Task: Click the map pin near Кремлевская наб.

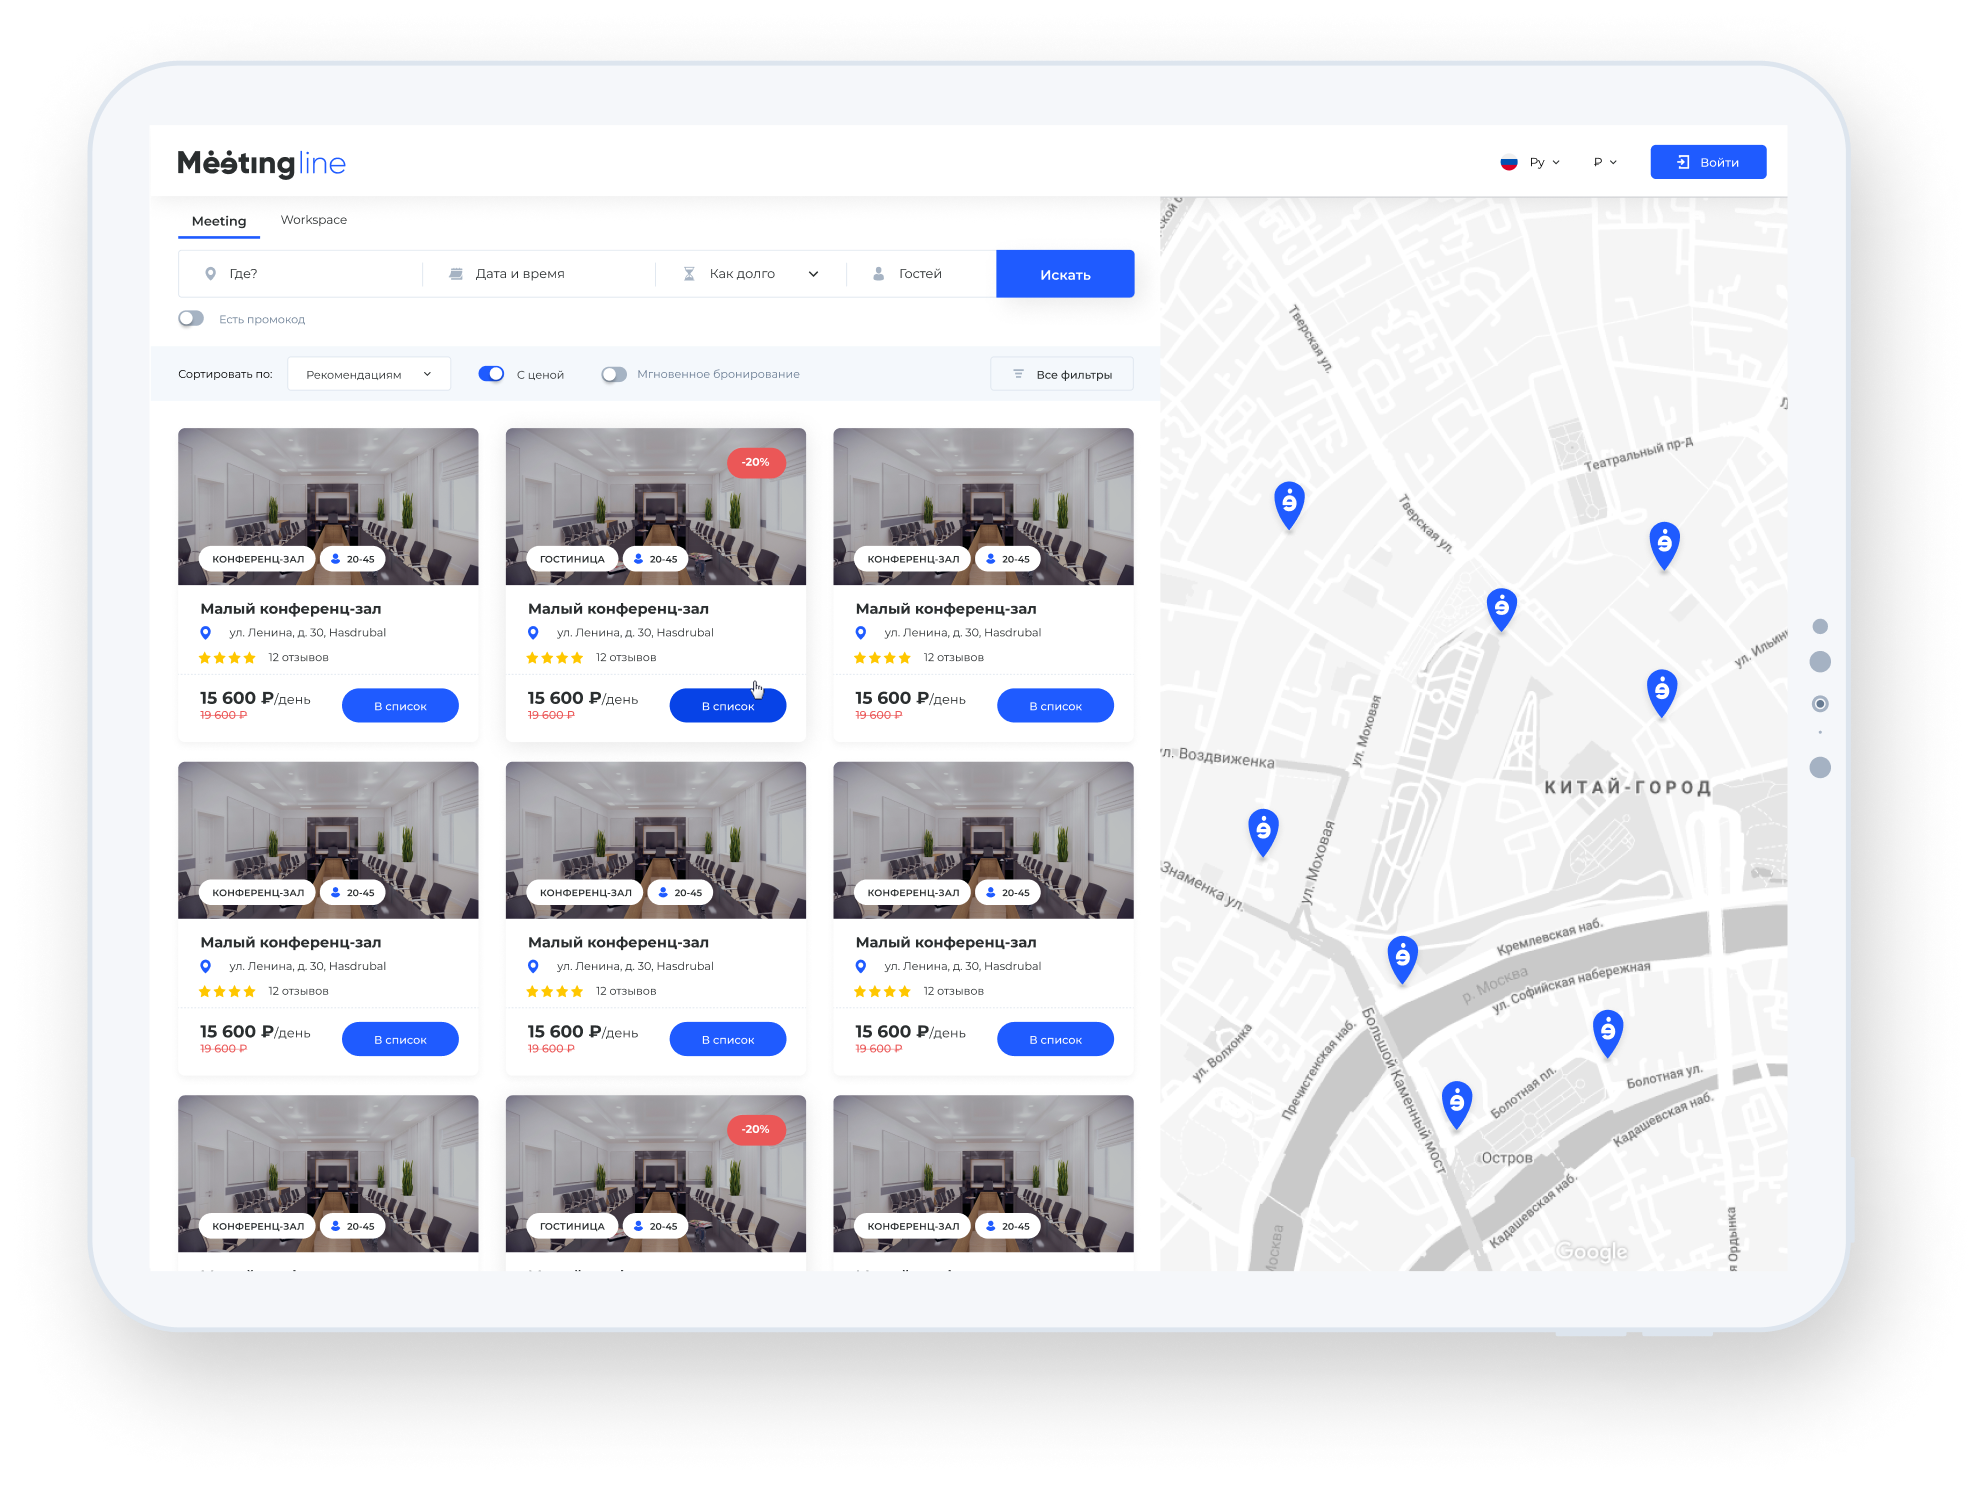Action: coord(1402,957)
